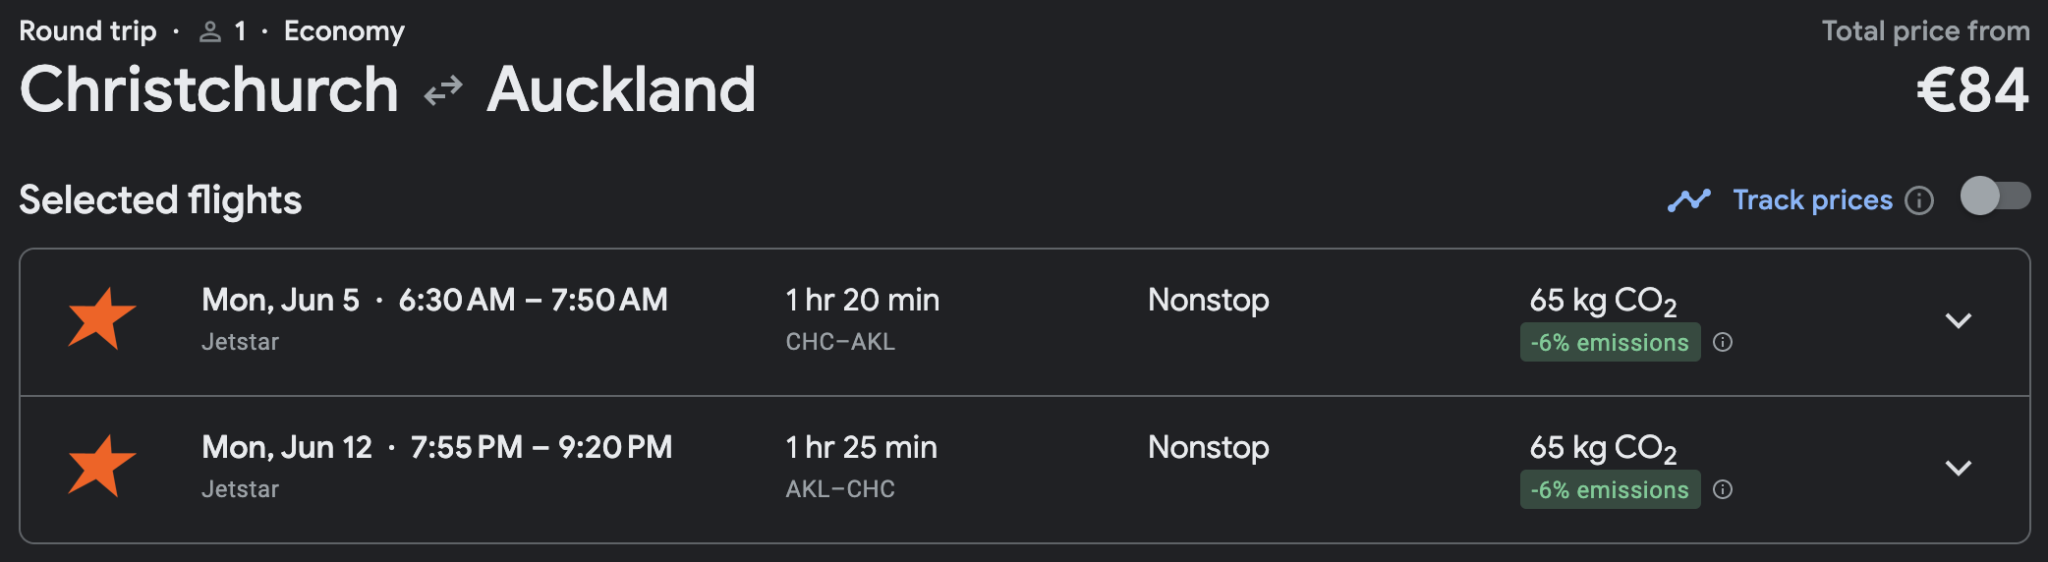Click the -6% emissions badge for Jun 12

coord(1609,489)
